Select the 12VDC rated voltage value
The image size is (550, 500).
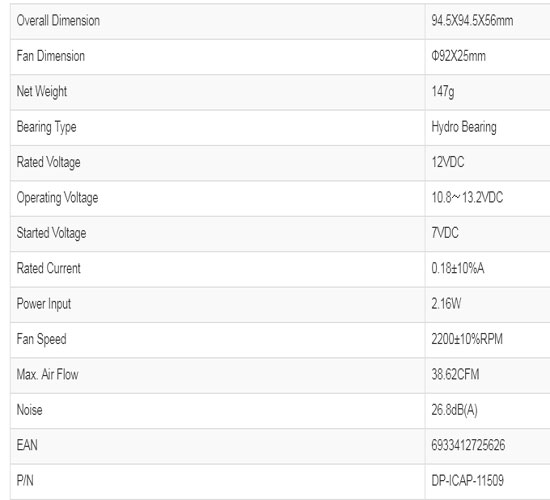[448, 162]
